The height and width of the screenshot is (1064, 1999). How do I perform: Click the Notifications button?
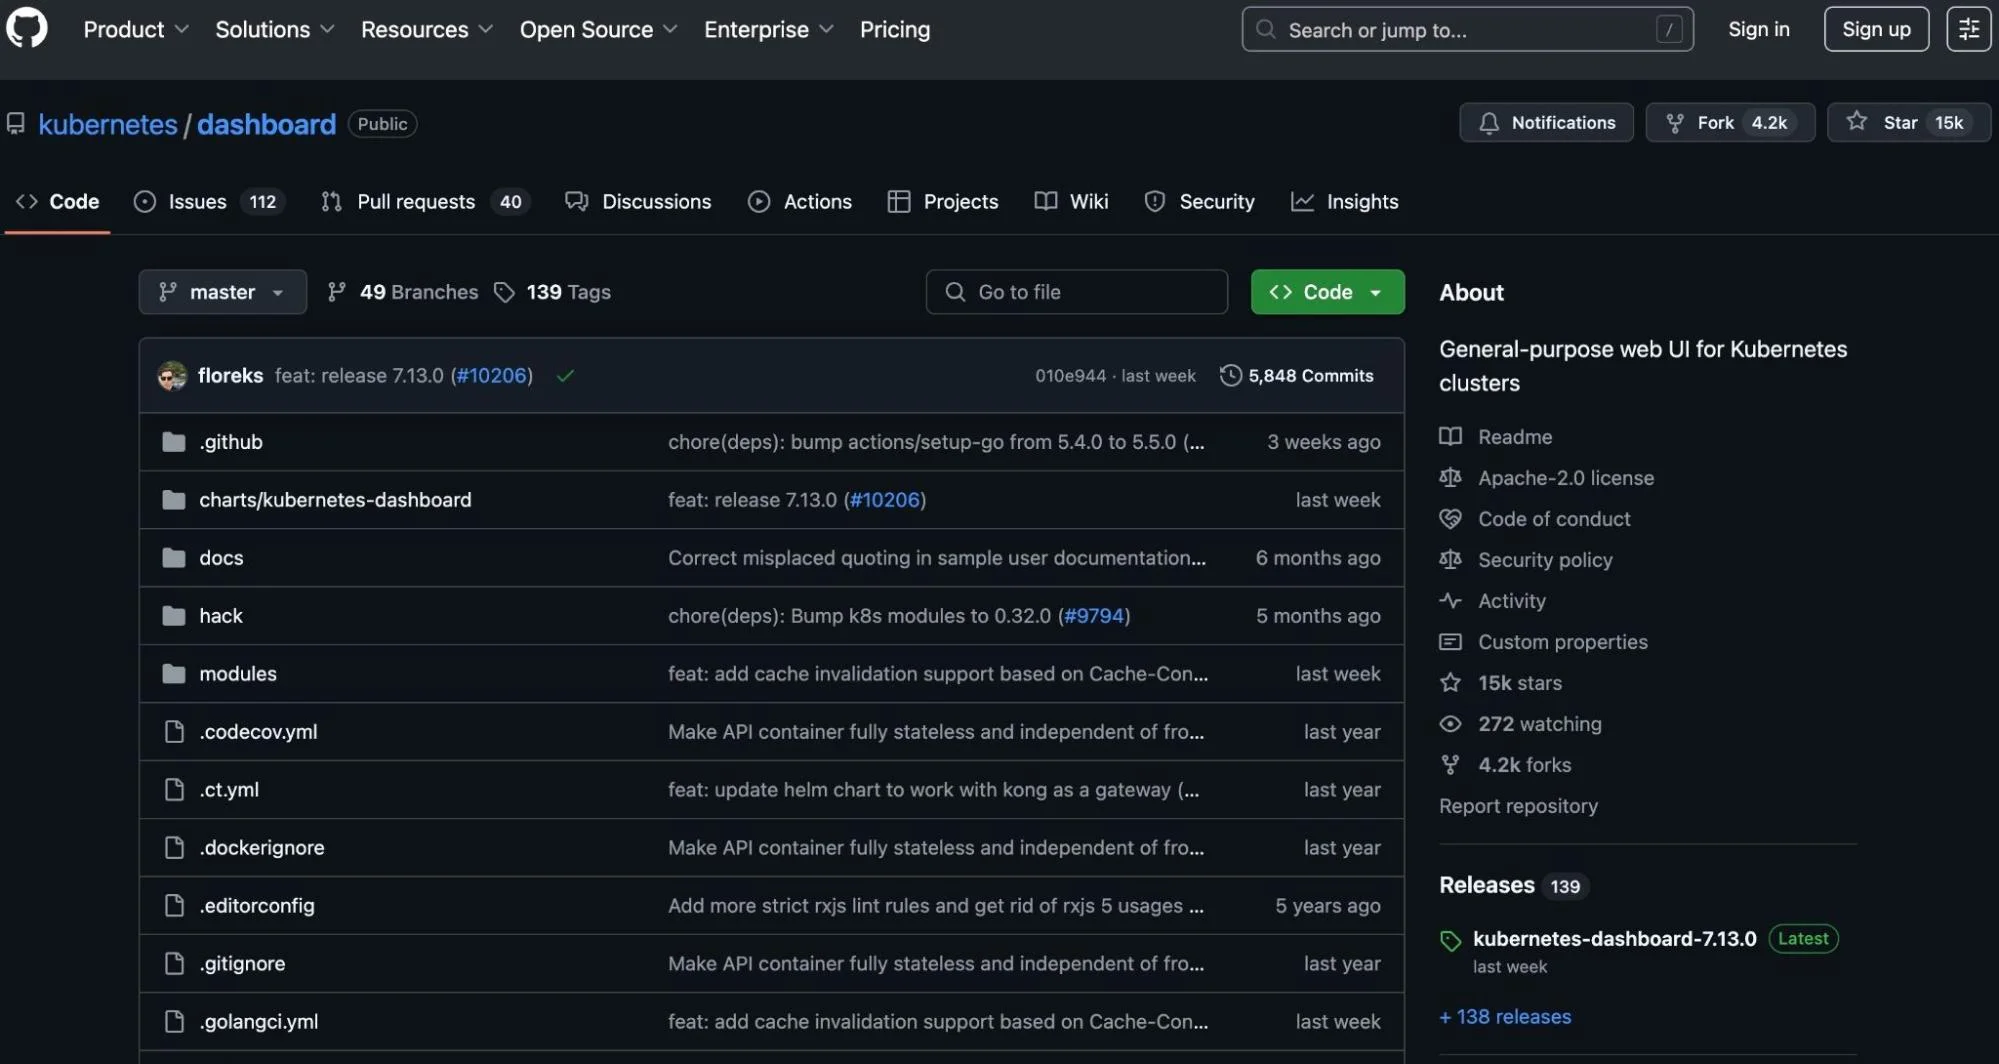1546,122
